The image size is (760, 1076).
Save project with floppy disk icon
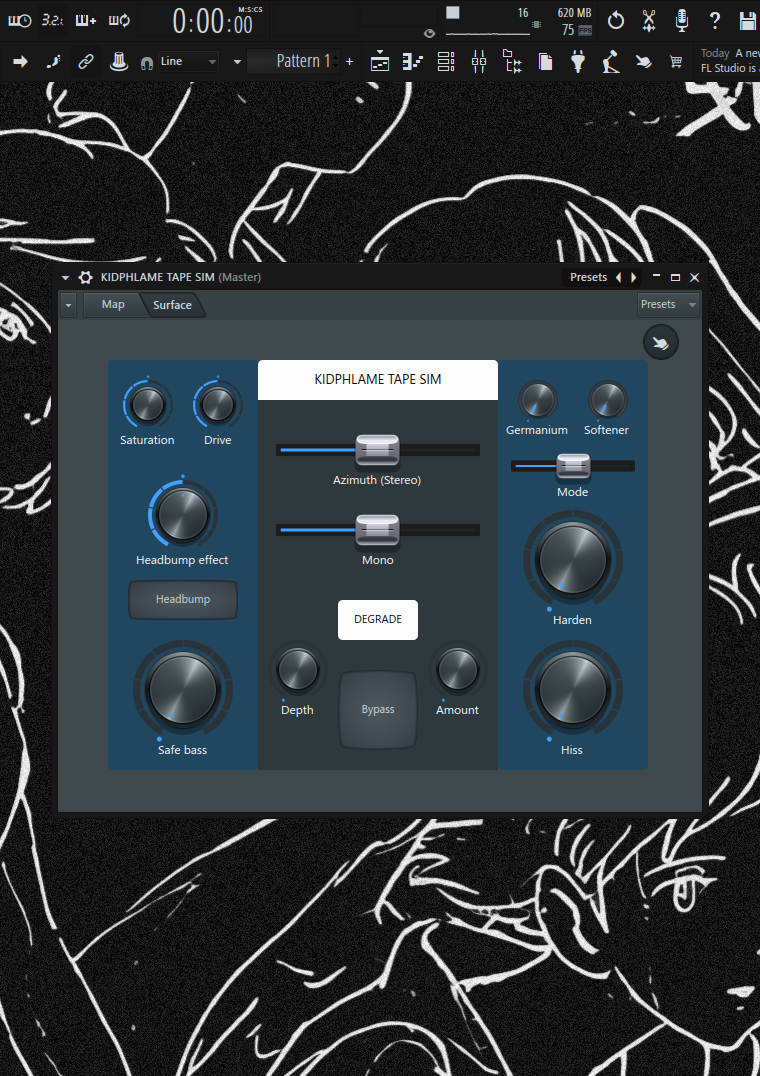tap(748, 21)
